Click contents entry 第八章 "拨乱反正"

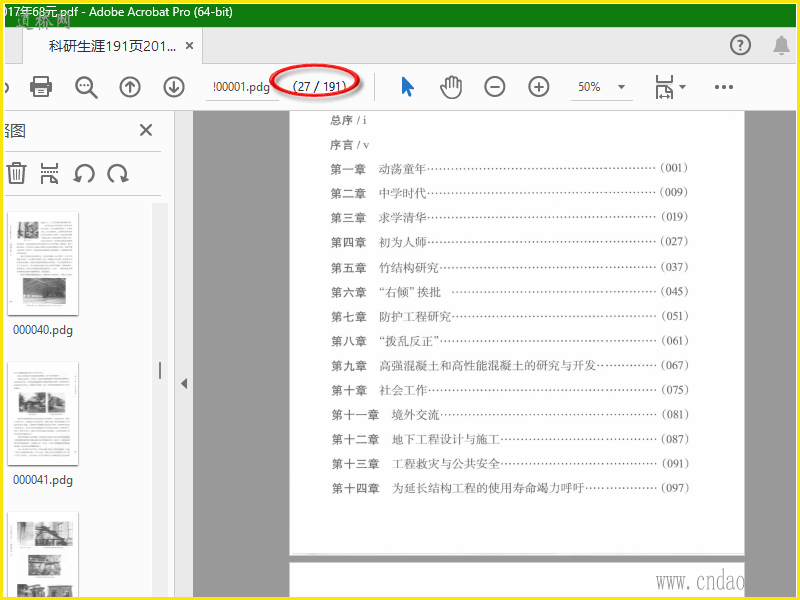[509, 341]
